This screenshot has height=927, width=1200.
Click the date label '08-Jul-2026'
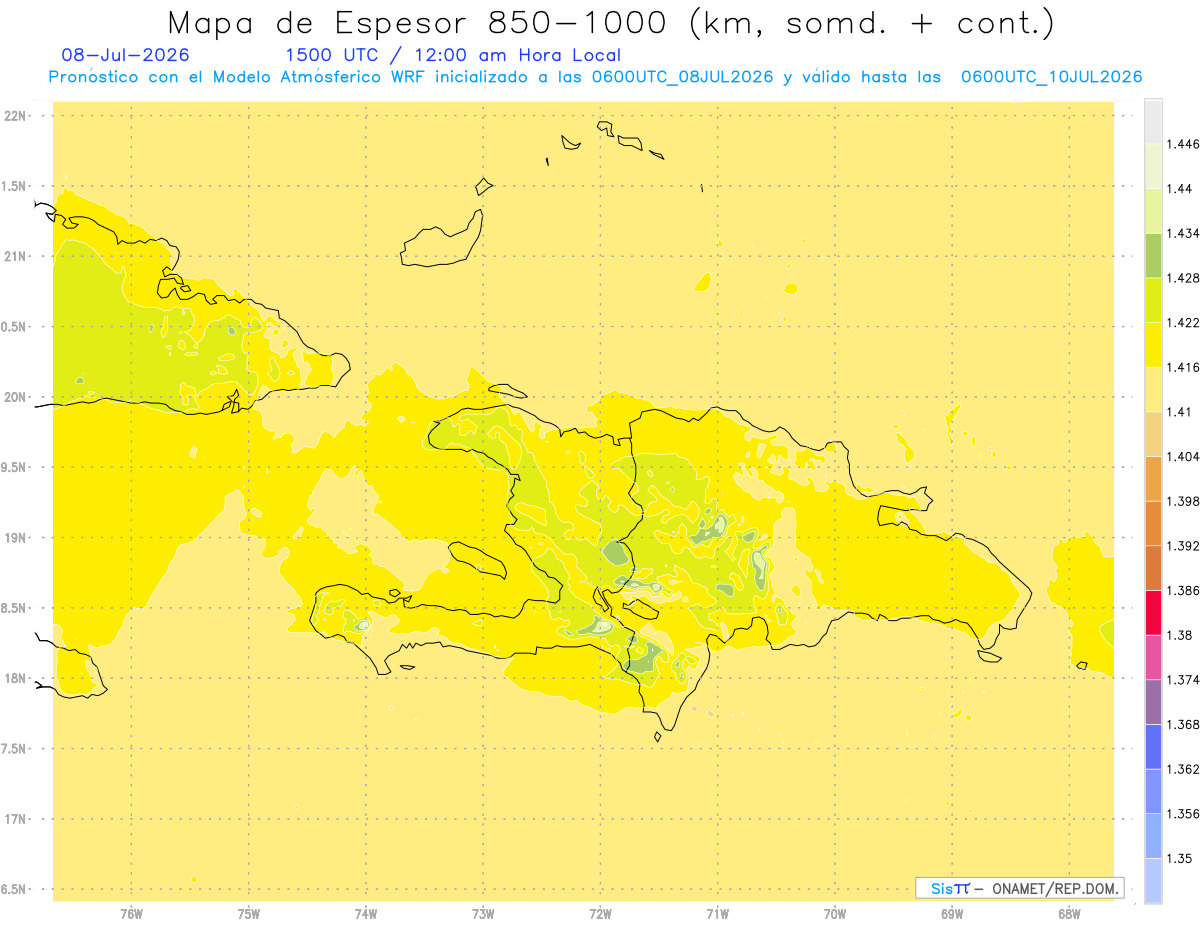[125, 56]
